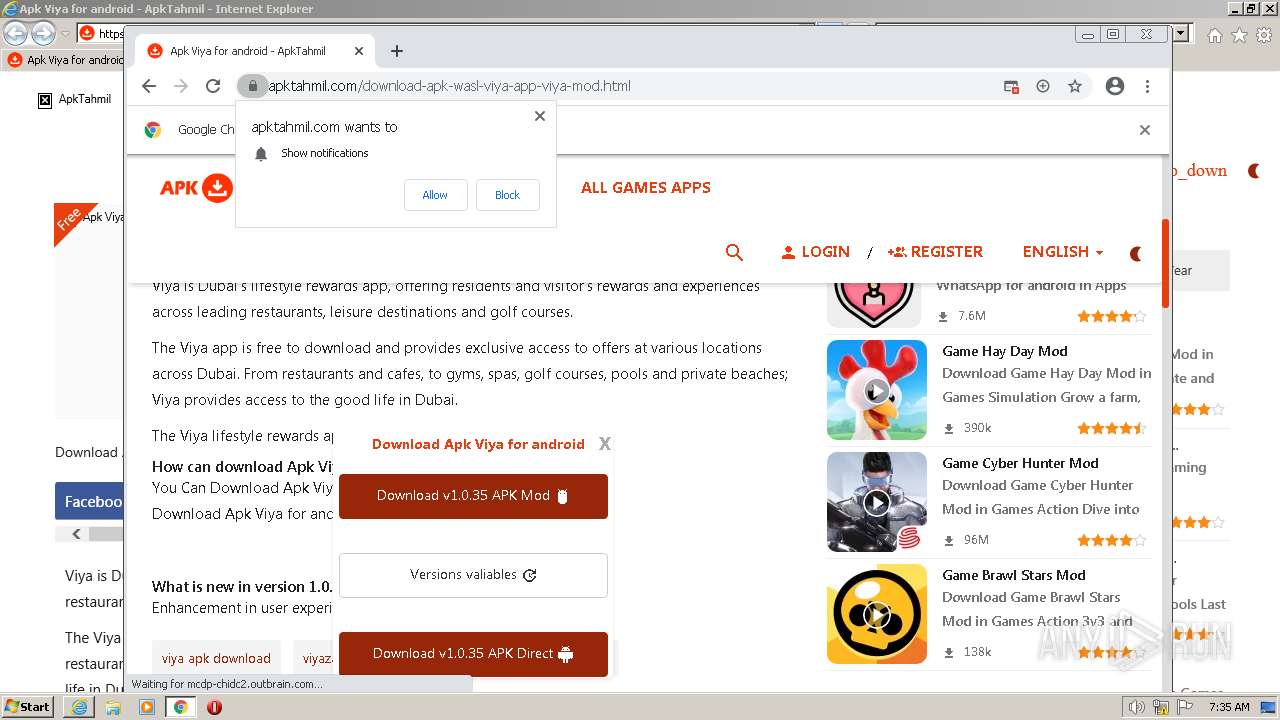Switch to Chrome from the taskbar
Viewport: 1280px width, 720px height.
click(x=180, y=707)
